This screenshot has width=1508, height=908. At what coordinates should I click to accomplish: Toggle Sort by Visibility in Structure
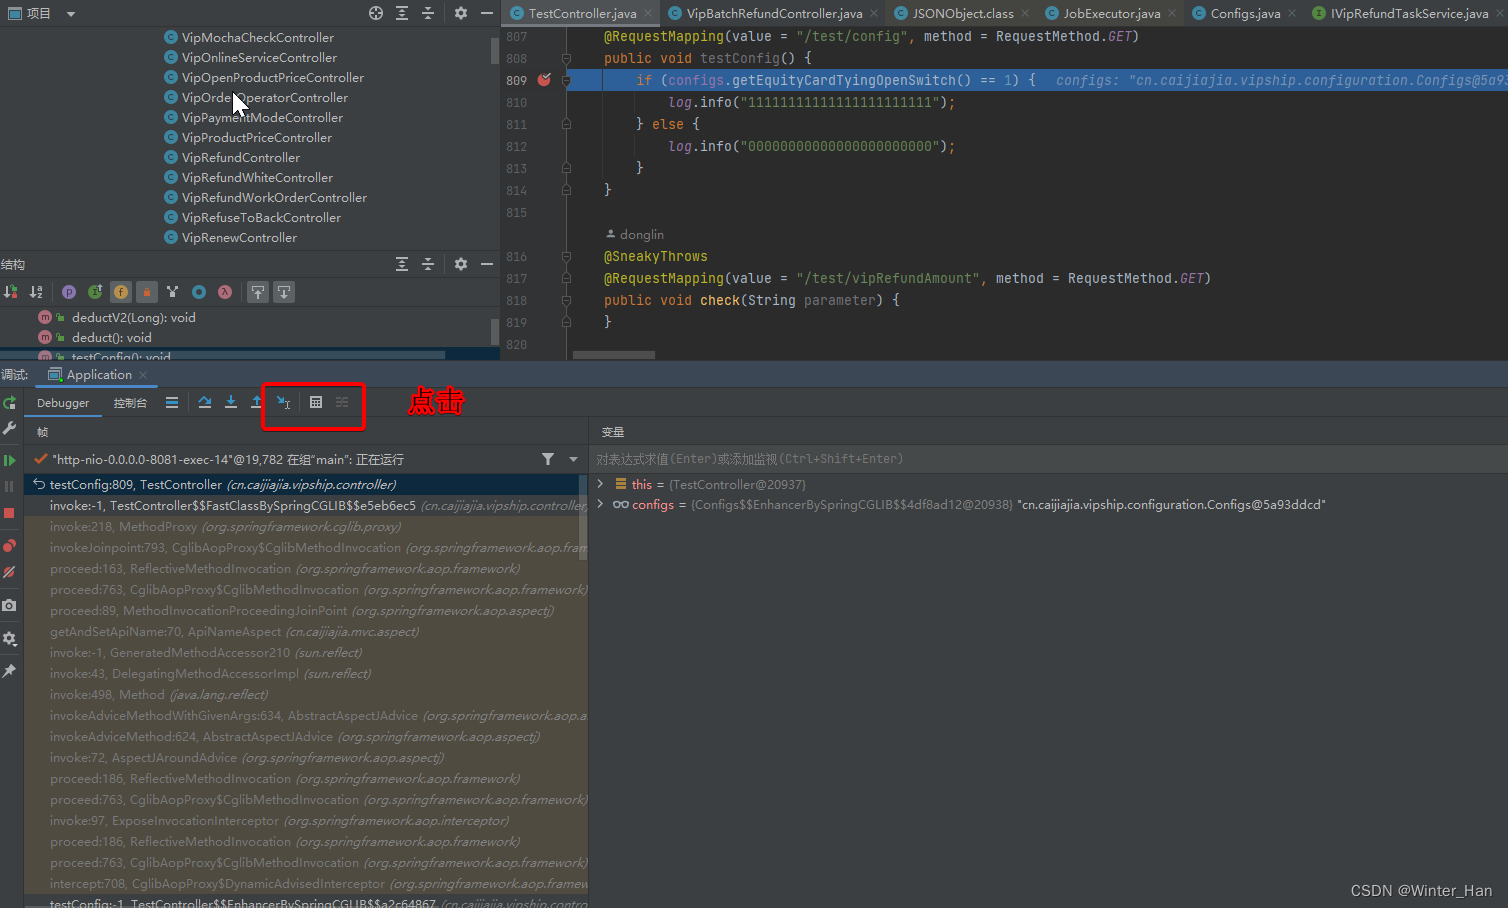11,292
